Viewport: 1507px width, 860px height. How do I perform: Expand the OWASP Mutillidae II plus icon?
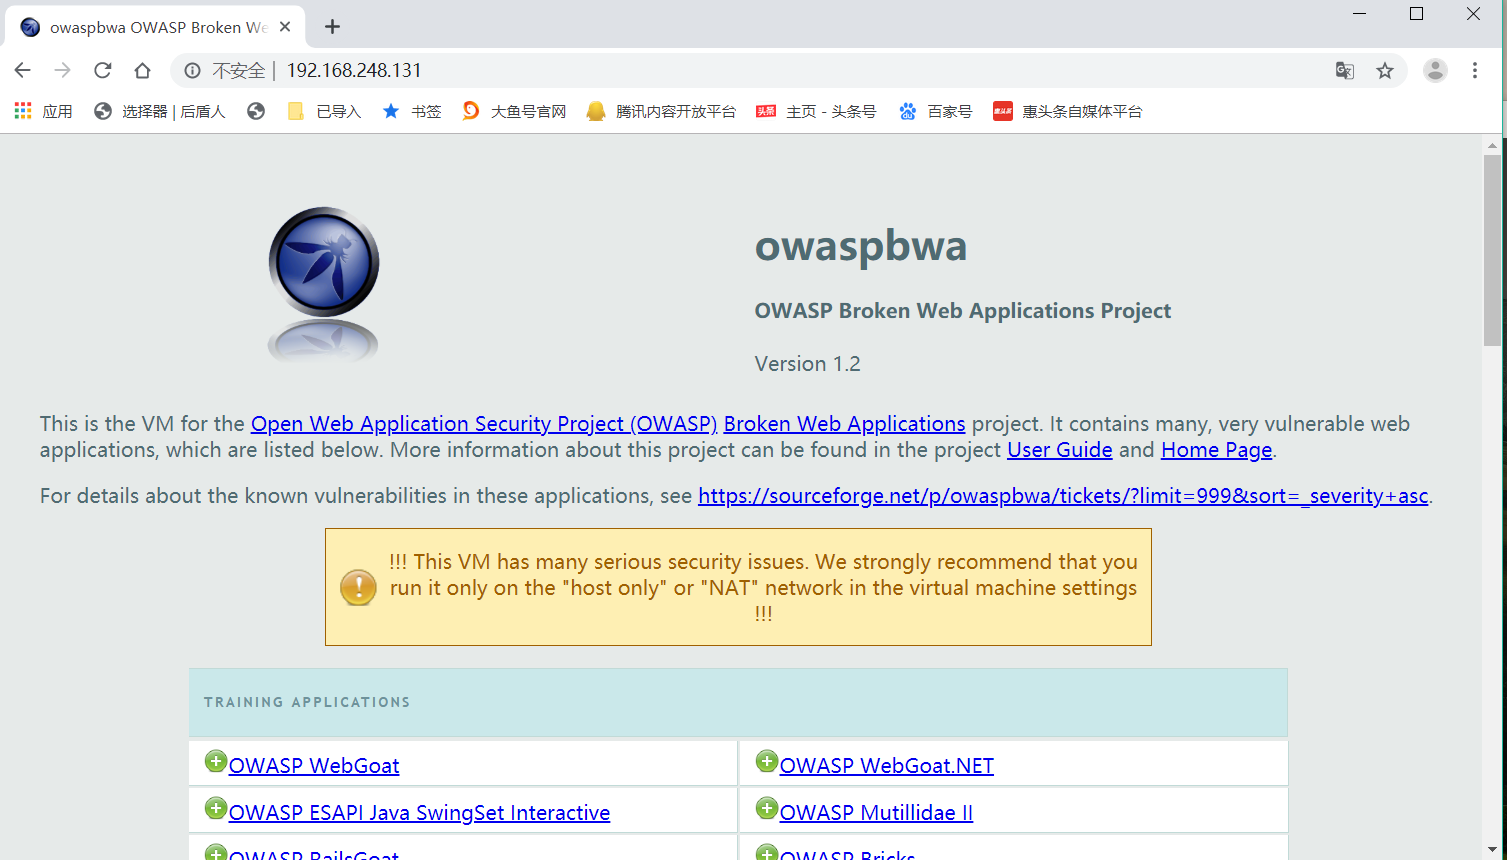767,808
